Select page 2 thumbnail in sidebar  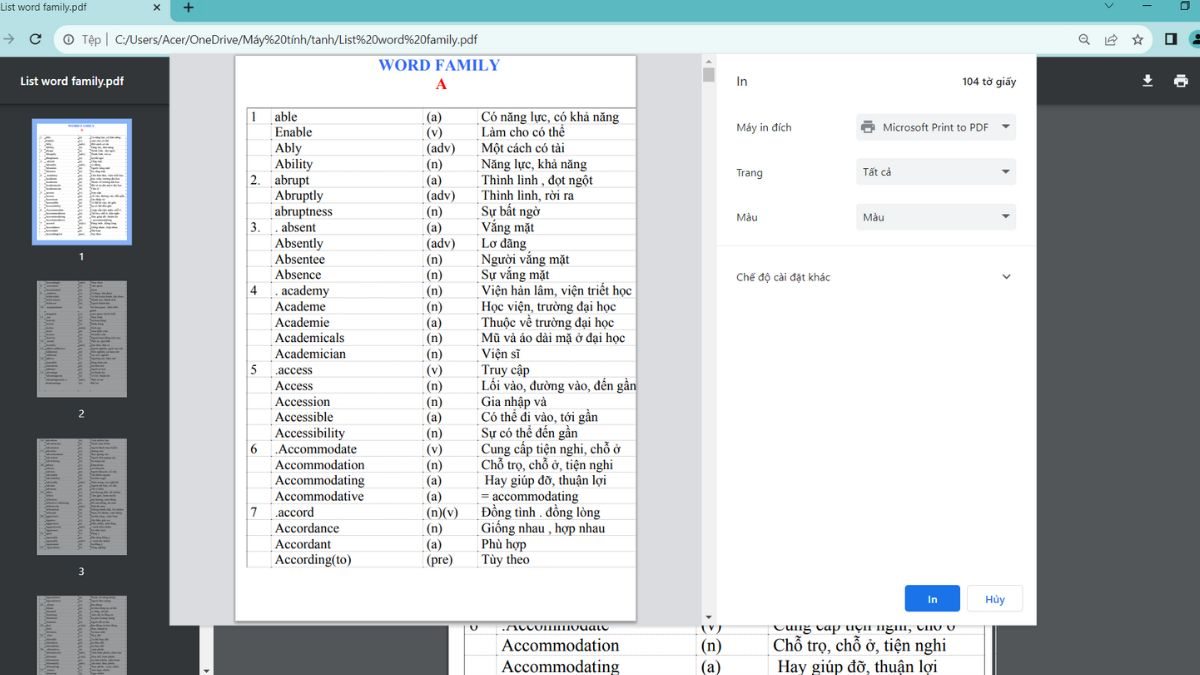point(82,339)
